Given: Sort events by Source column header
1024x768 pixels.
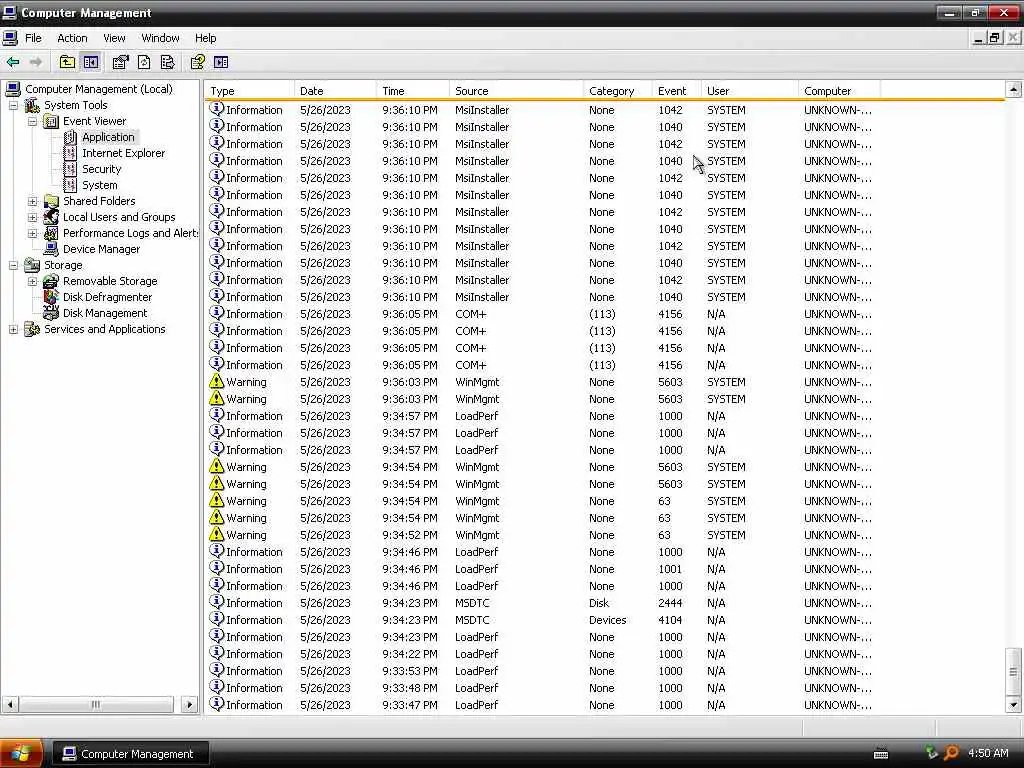Looking at the screenshot, I should click(516, 91).
